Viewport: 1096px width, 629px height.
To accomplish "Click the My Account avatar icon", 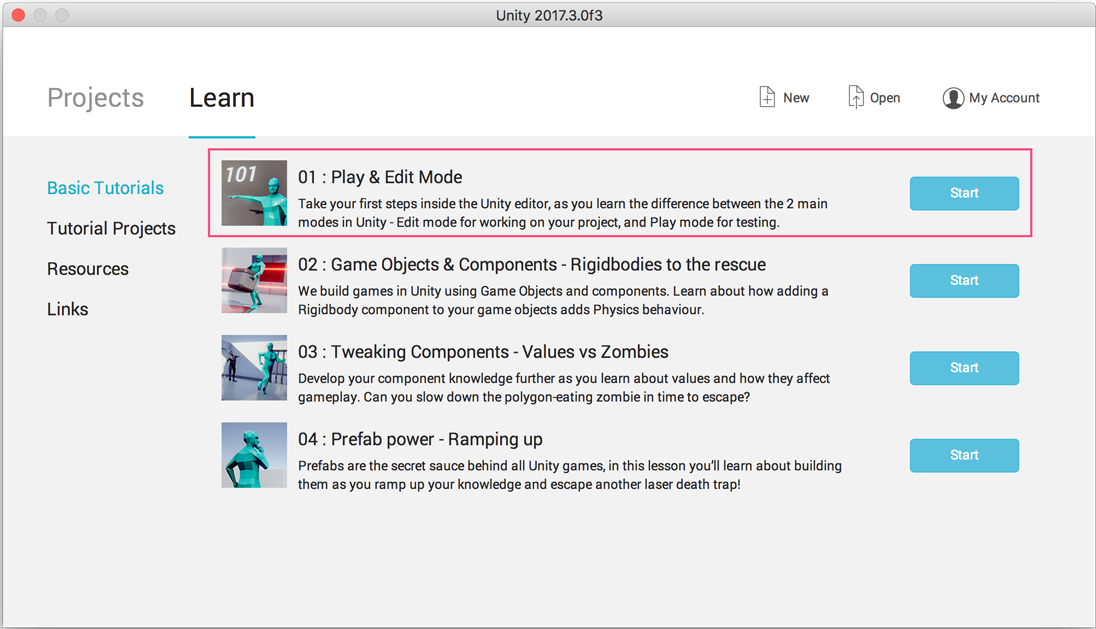I will click(953, 98).
